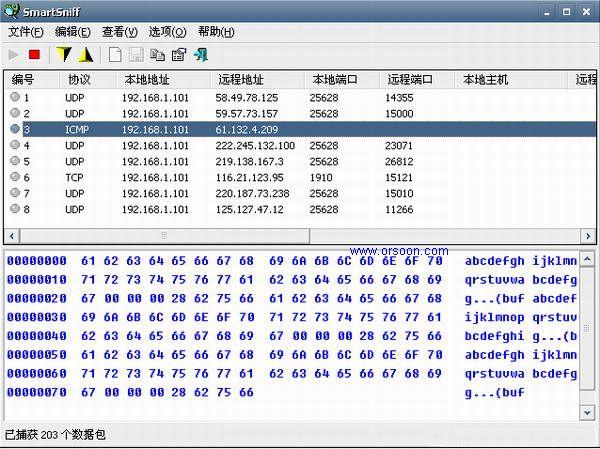
Task: Click remote port value 15121
Action: [x=399, y=178]
